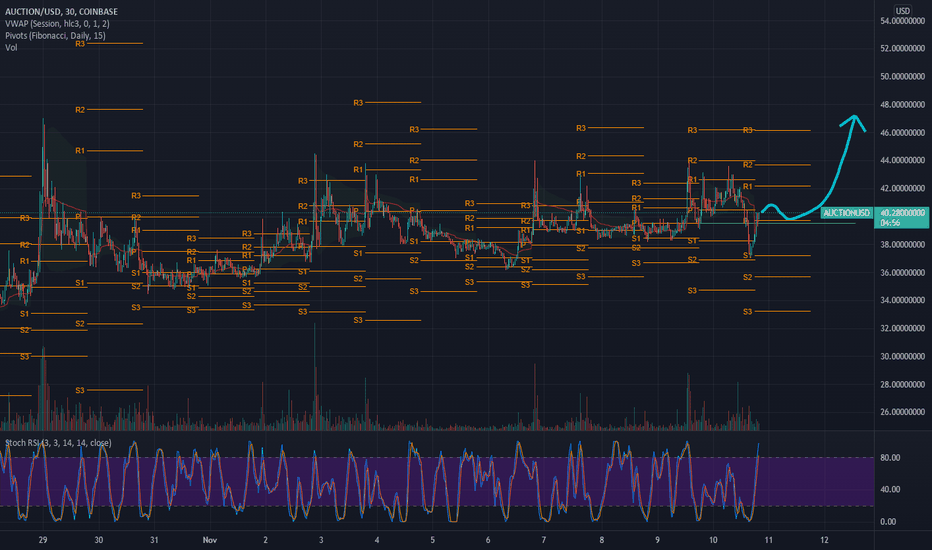This screenshot has width=932, height=550.
Task: Click the 6 date label on time axis
Action: pyautogui.click(x=488, y=540)
